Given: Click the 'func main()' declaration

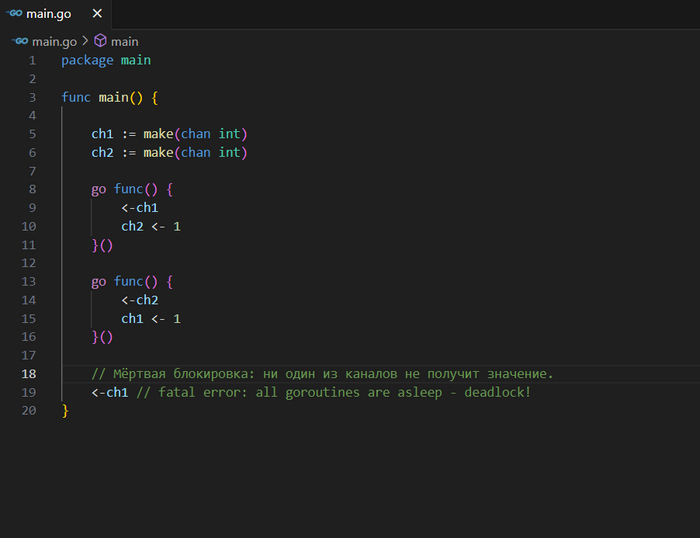Looking at the screenshot, I should click(109, 97).
